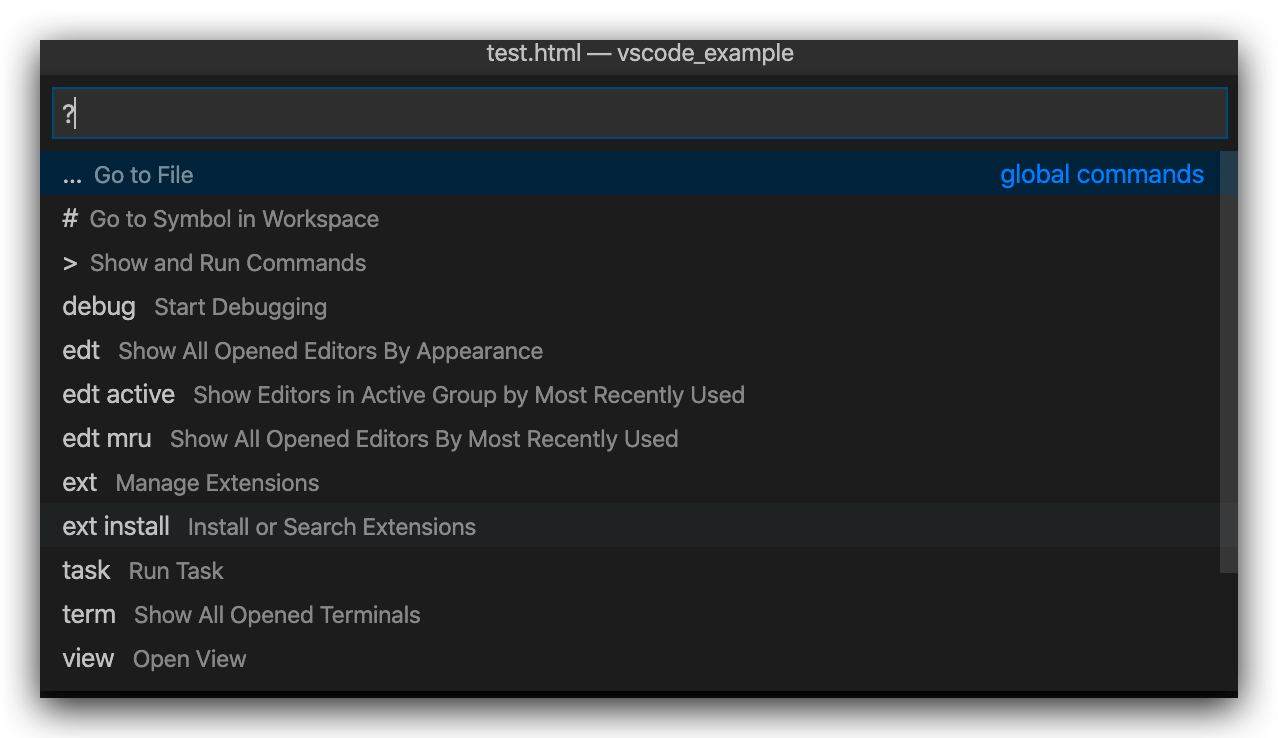This screenshot has height=738, width=1278.
Task: Click the > command prefix symbol
Action: pos(69,263)
